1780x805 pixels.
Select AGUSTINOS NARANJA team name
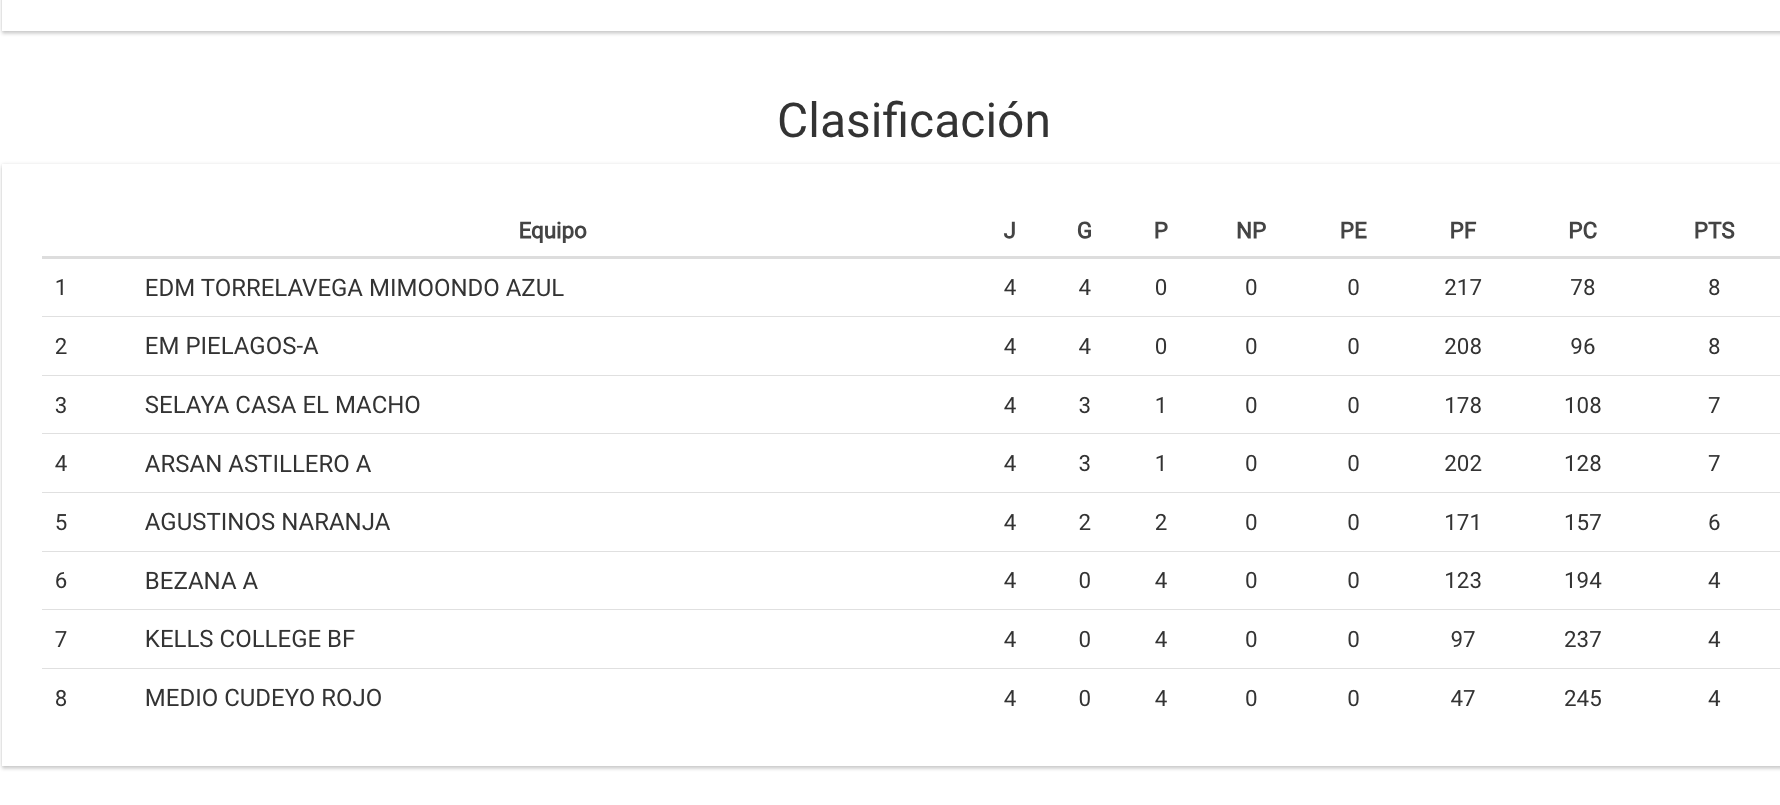pyautogui.click(x=267, y=522)
